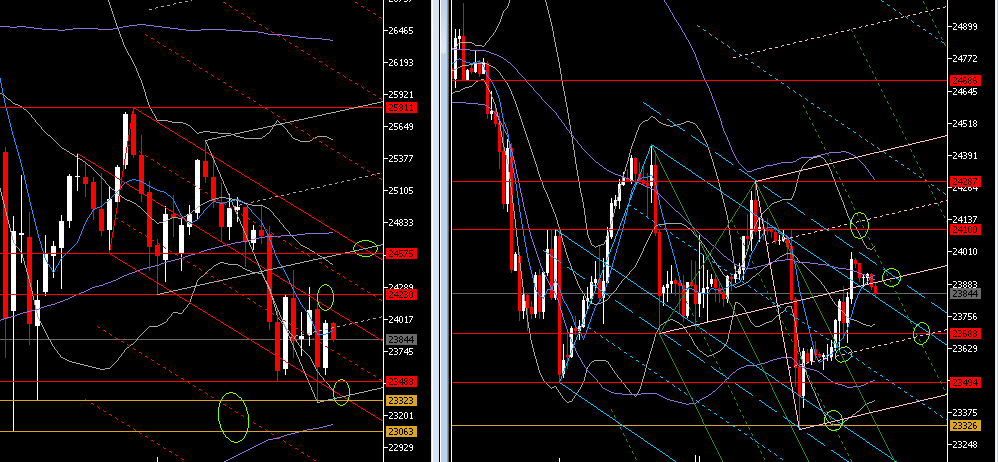Click the 25105 axis value, left chart

[x=401, y=190]
